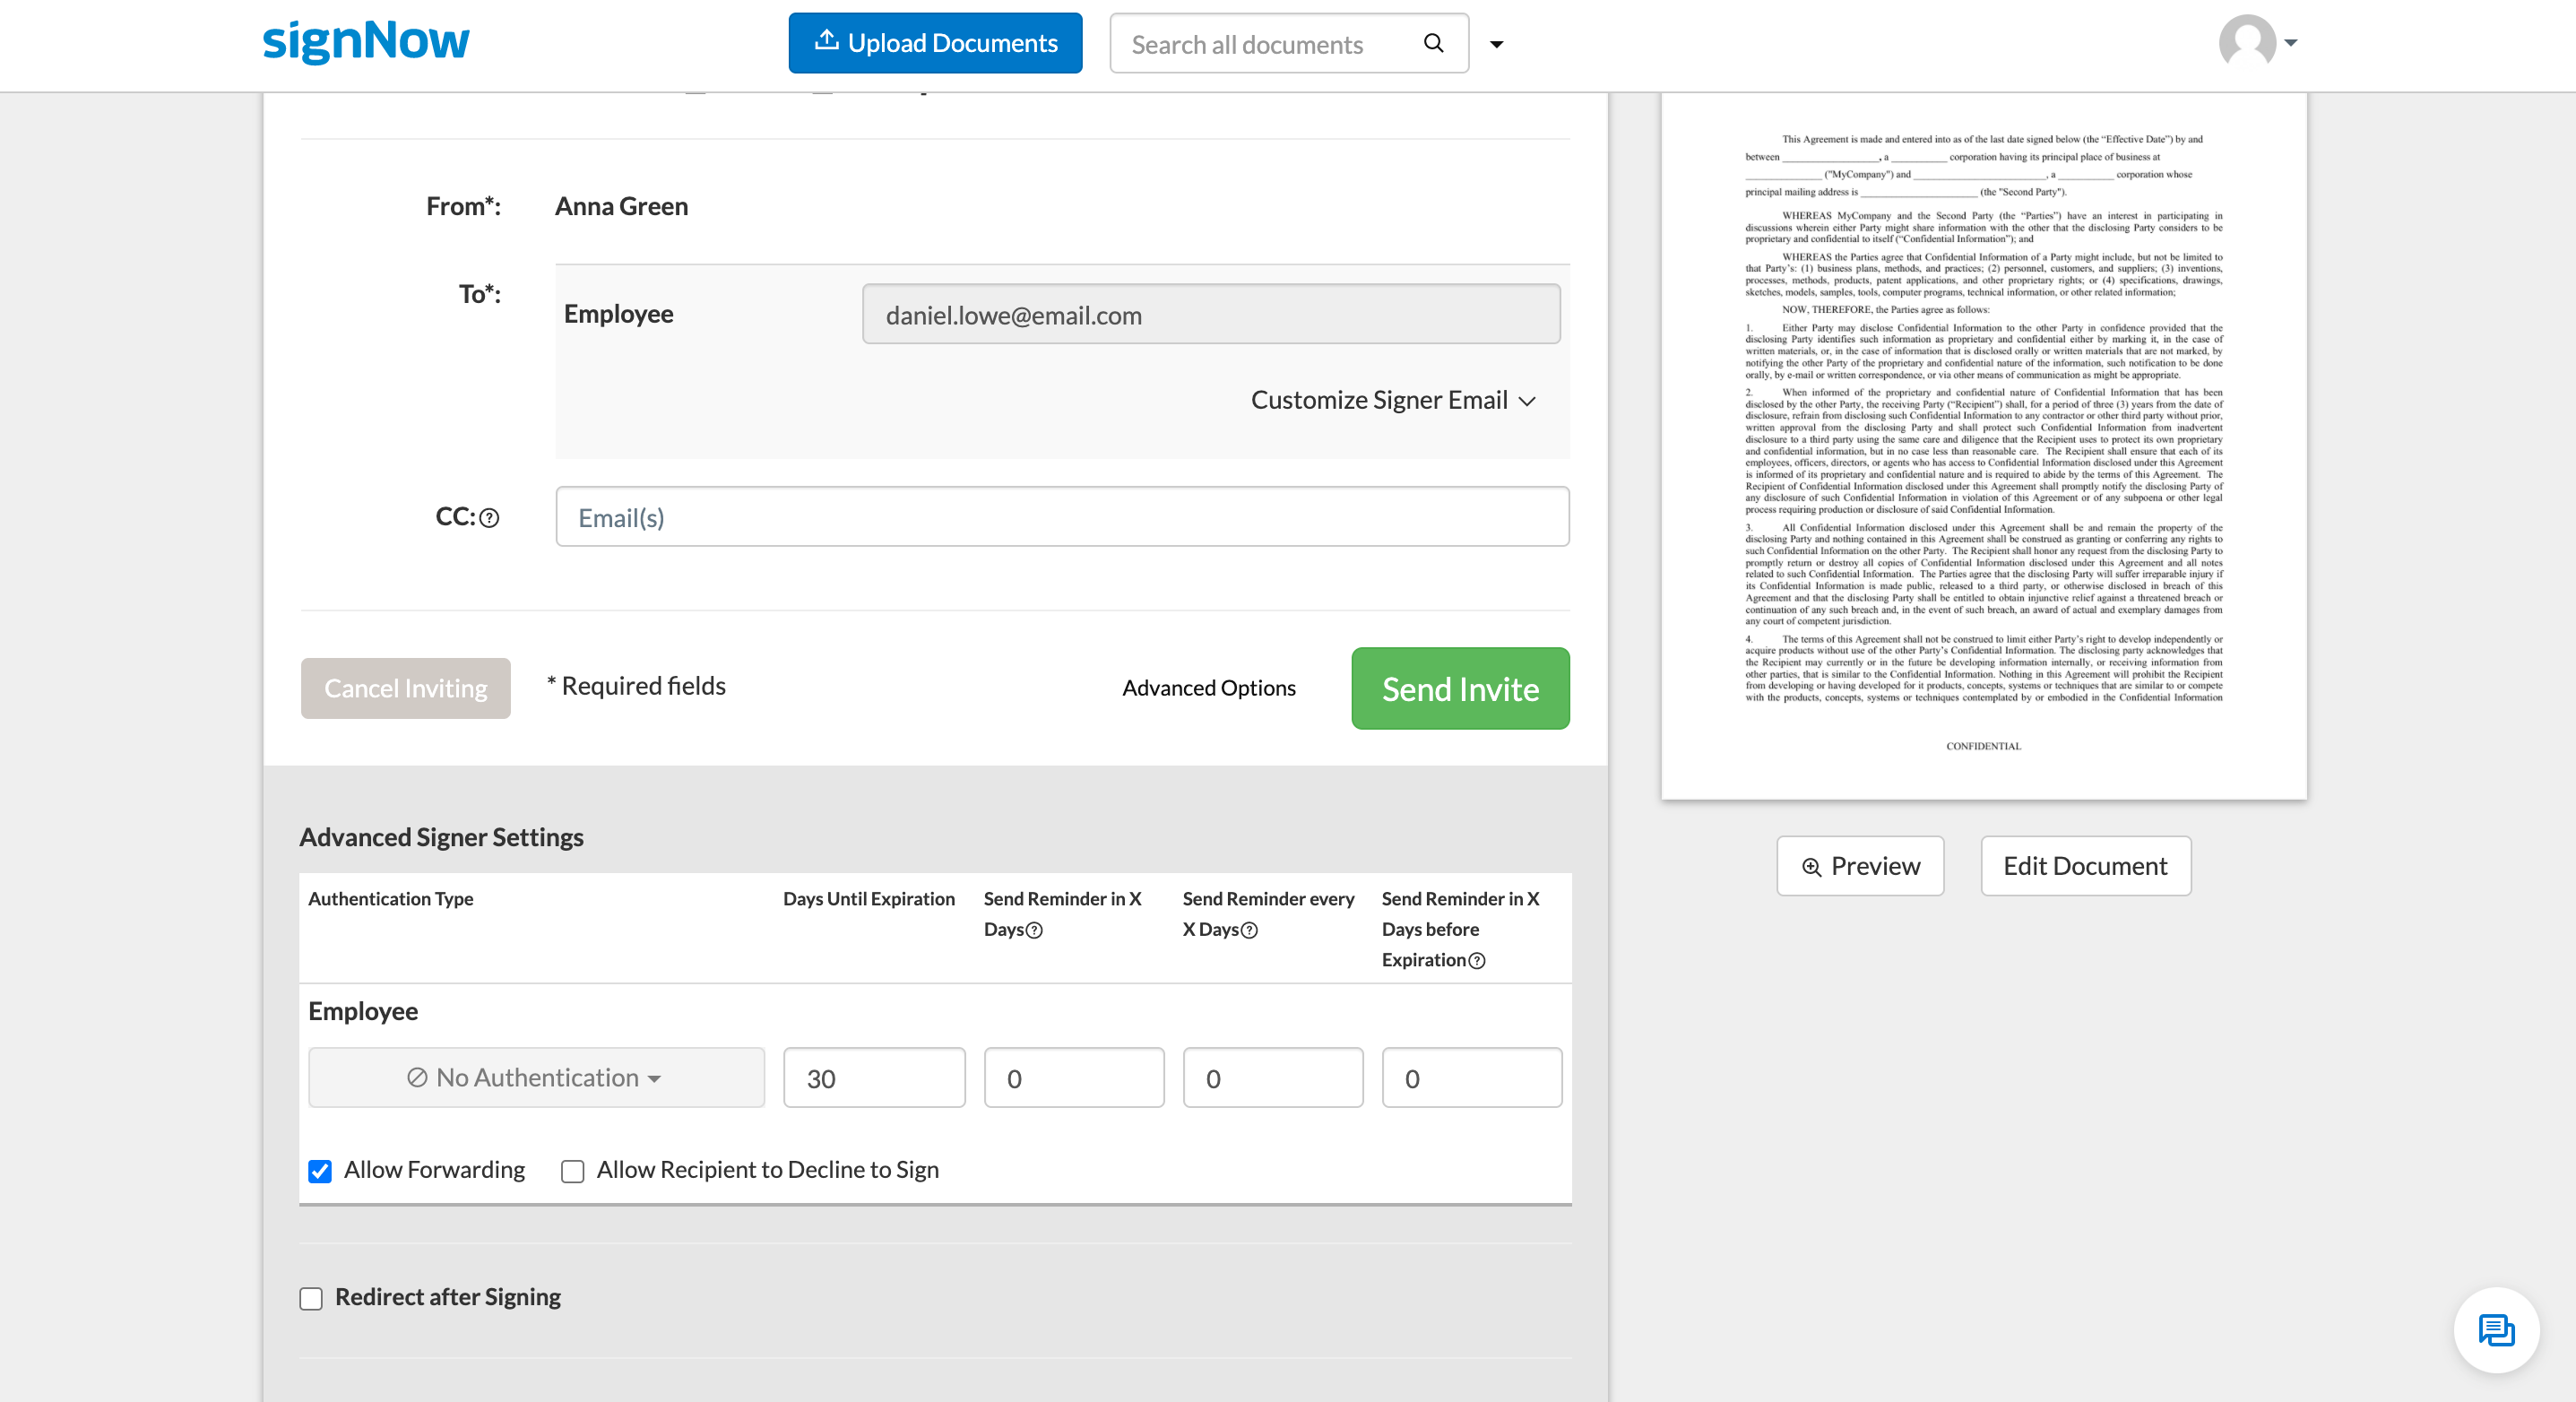Click help icon for Send Reminder in X Days
The image size is (2576, 1402).
click(1035, 930)
